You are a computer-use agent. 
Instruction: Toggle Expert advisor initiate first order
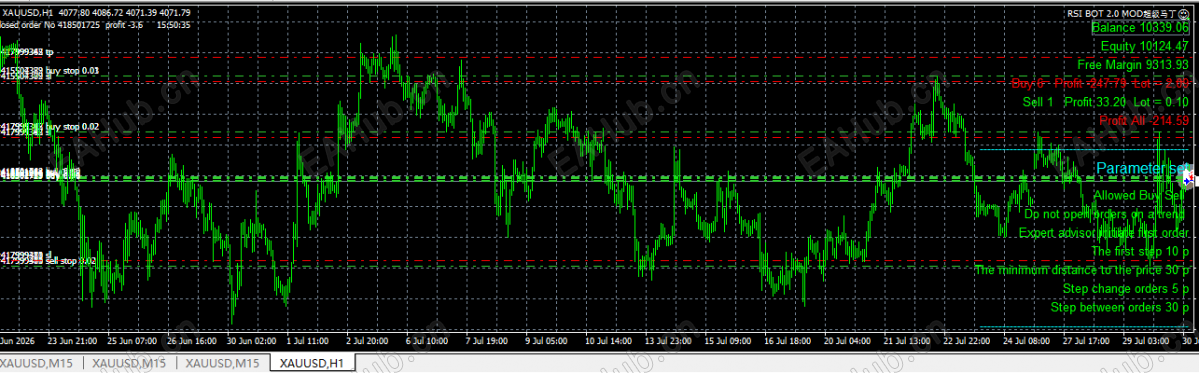pos(1105,232)
